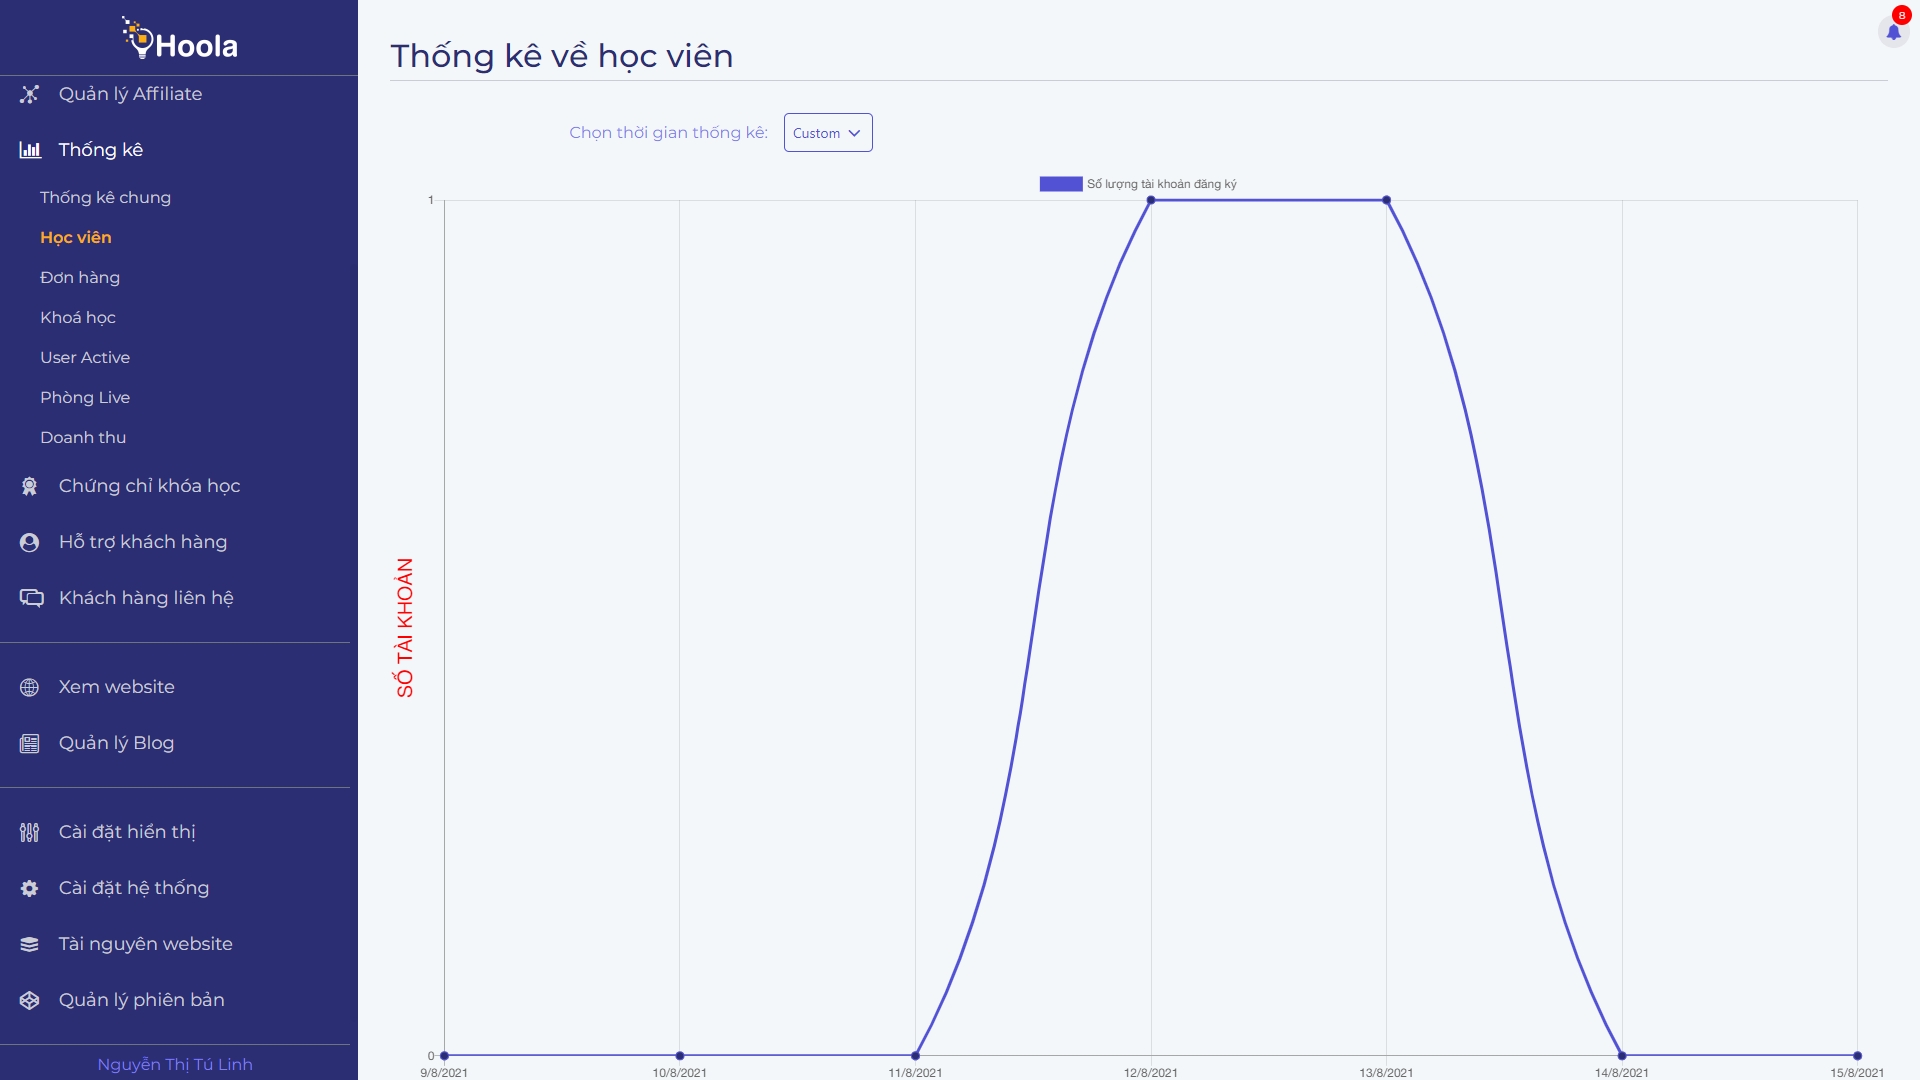Click the Hỗ trợ khách hàng user icon
This screenshot has height=1080, width=1920.
[30, 542]
